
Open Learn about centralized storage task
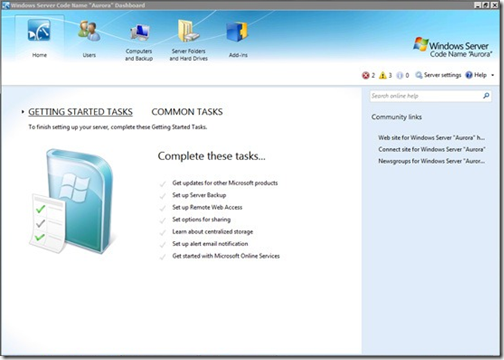coord(212,232)
